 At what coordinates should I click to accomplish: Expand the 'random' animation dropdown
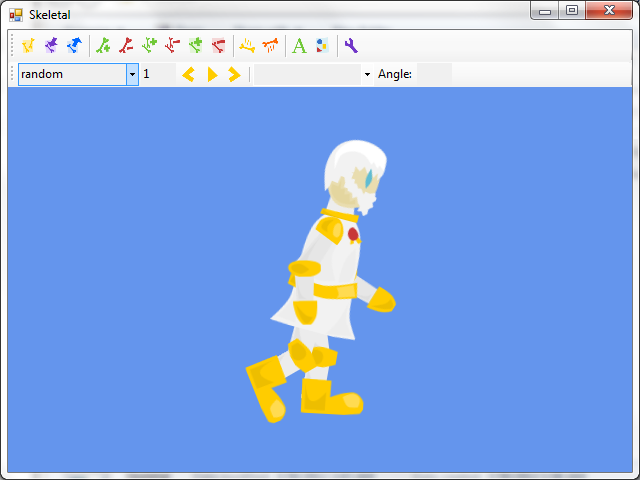tap(132, 74)
